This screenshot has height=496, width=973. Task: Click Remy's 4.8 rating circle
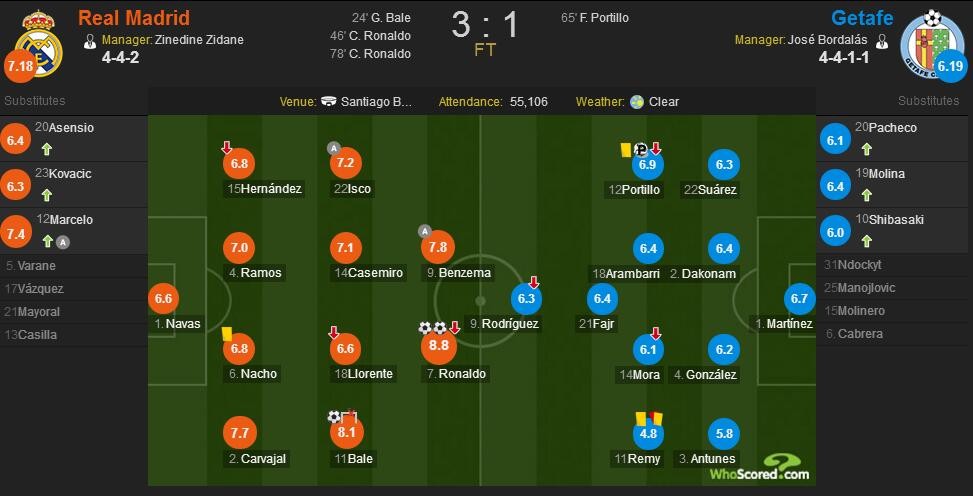(648, 433)
